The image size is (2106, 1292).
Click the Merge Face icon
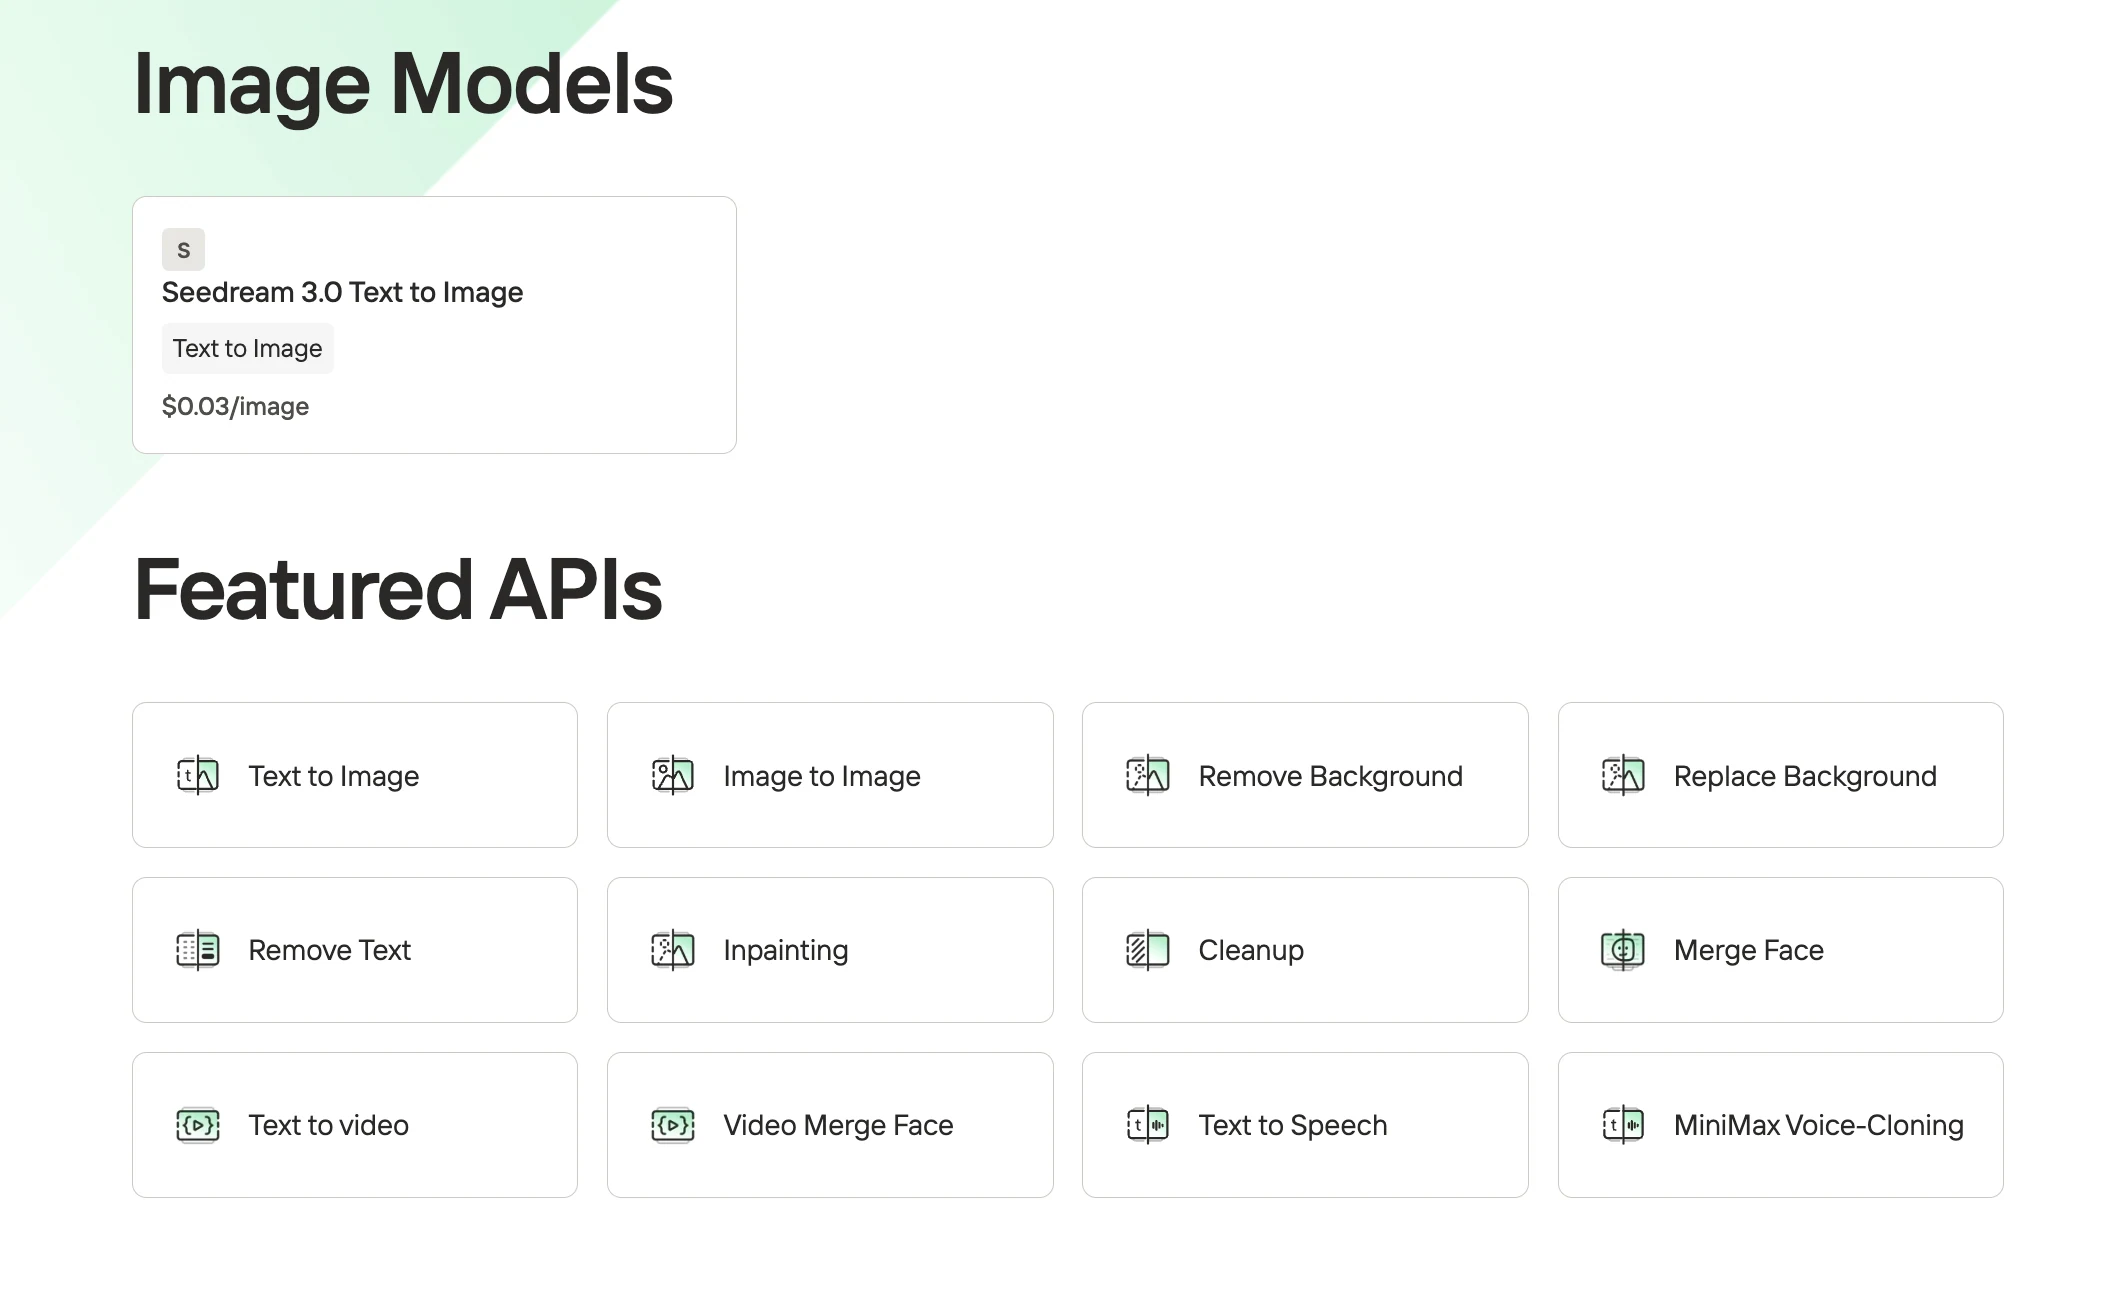click(x=1623, y=950)
